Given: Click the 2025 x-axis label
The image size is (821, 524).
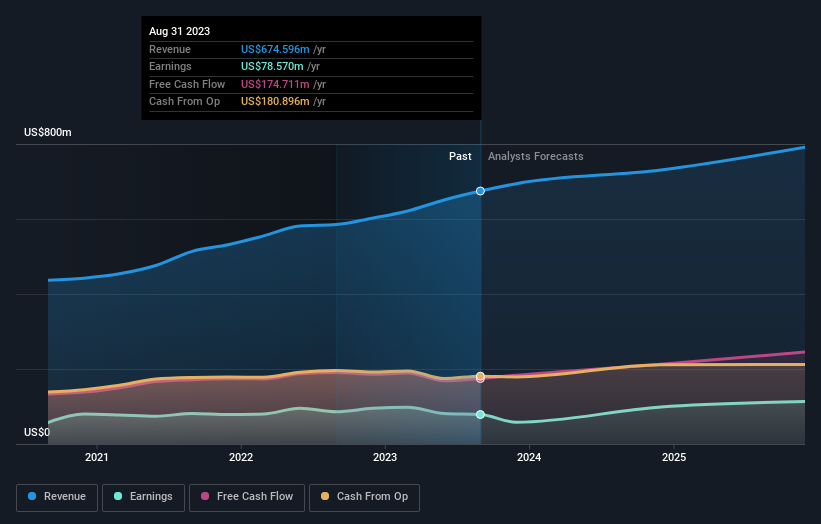Looking at the screenshot, I should click(x=674, y=457).
